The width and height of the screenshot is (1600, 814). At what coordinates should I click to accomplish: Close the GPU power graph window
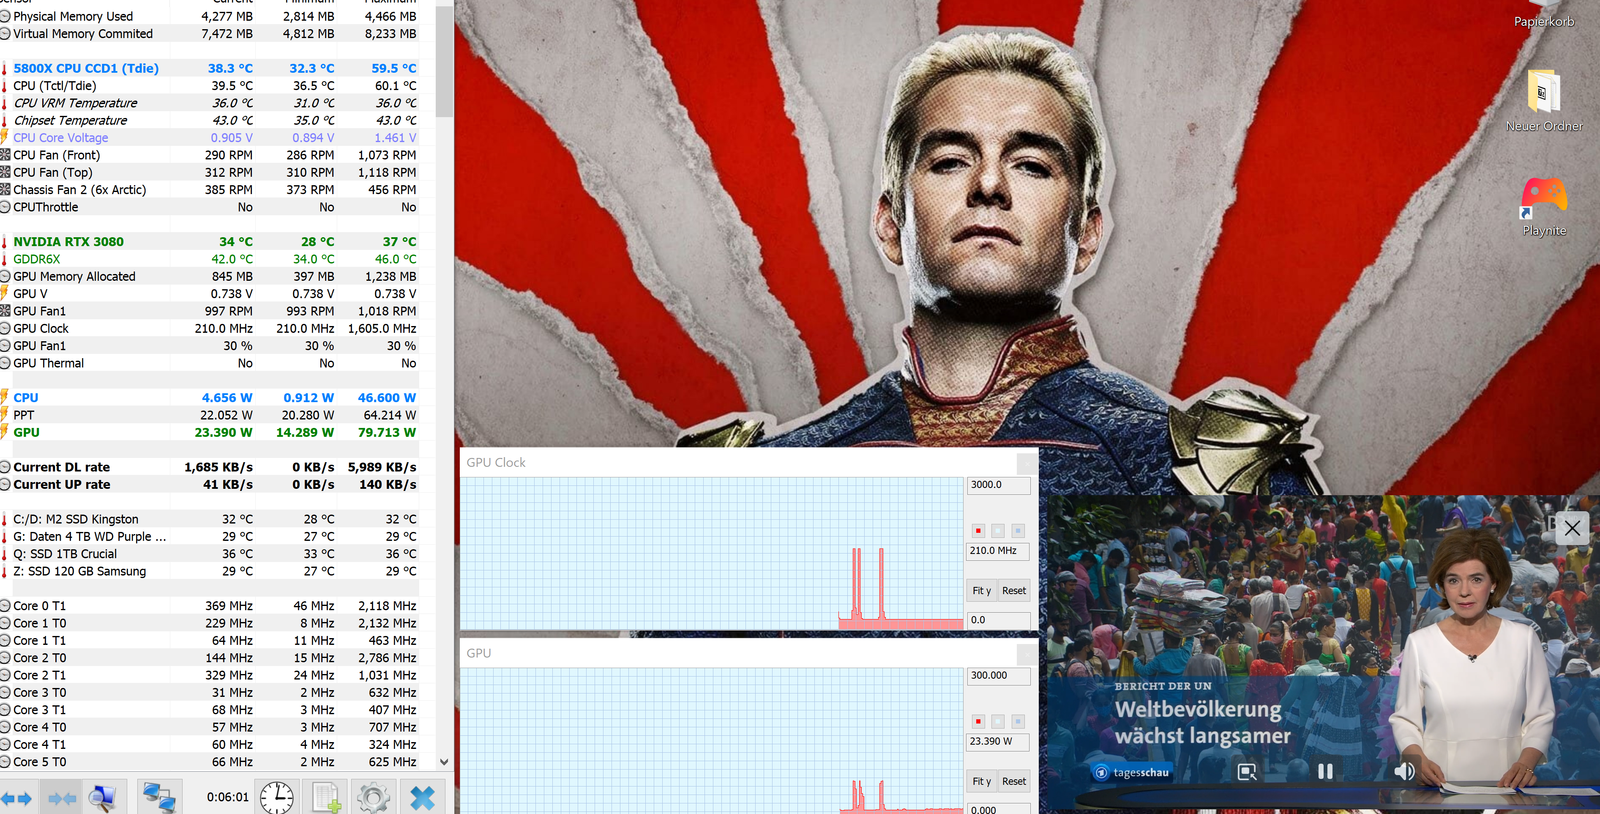pos(1027,654)
